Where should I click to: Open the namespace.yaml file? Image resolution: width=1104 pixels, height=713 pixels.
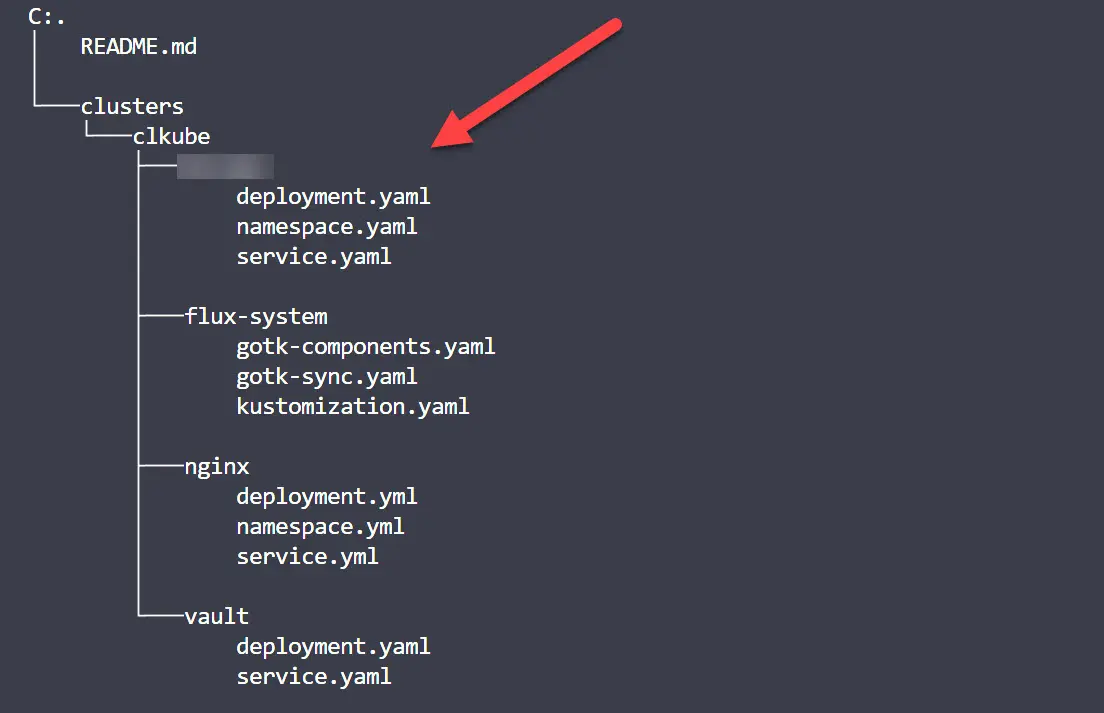click(327, 226)
